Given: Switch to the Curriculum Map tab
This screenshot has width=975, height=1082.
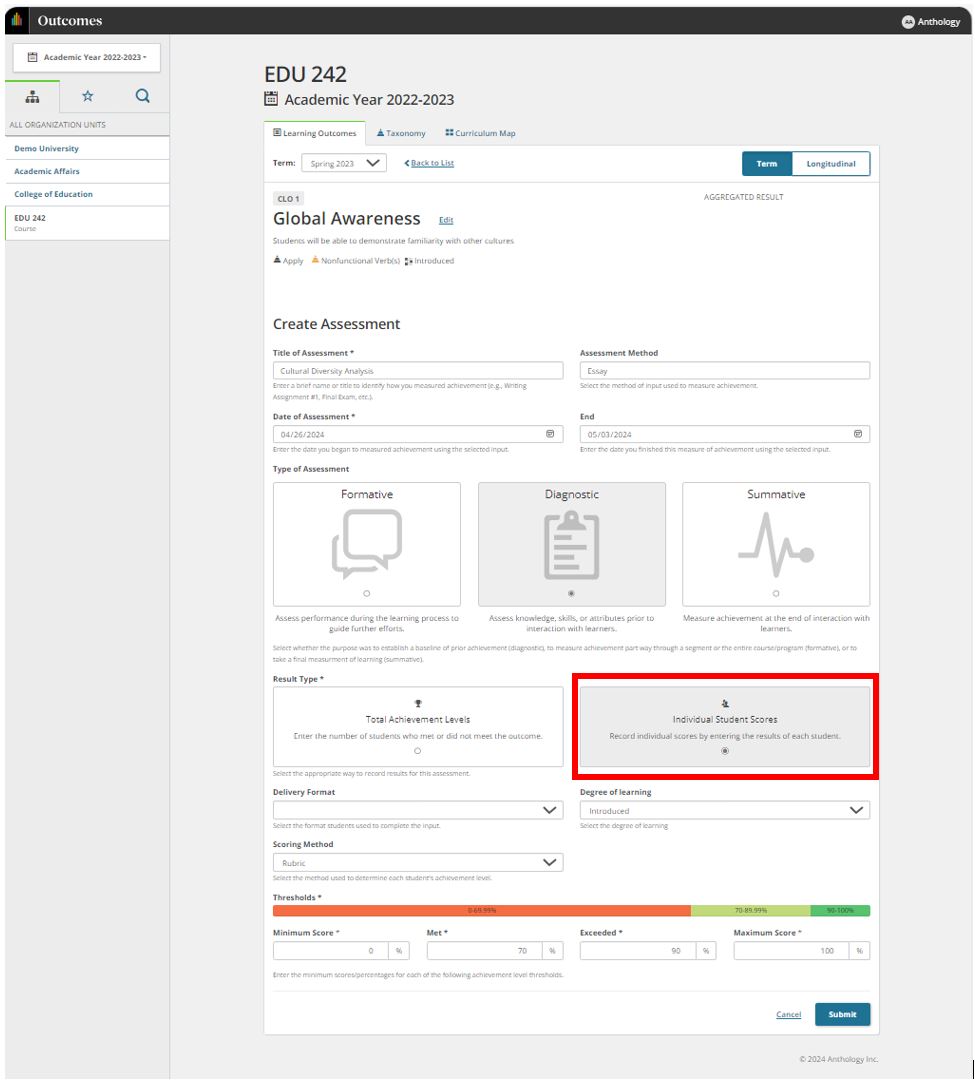Looking at the screenshot, I should click(x=480, y=133).
